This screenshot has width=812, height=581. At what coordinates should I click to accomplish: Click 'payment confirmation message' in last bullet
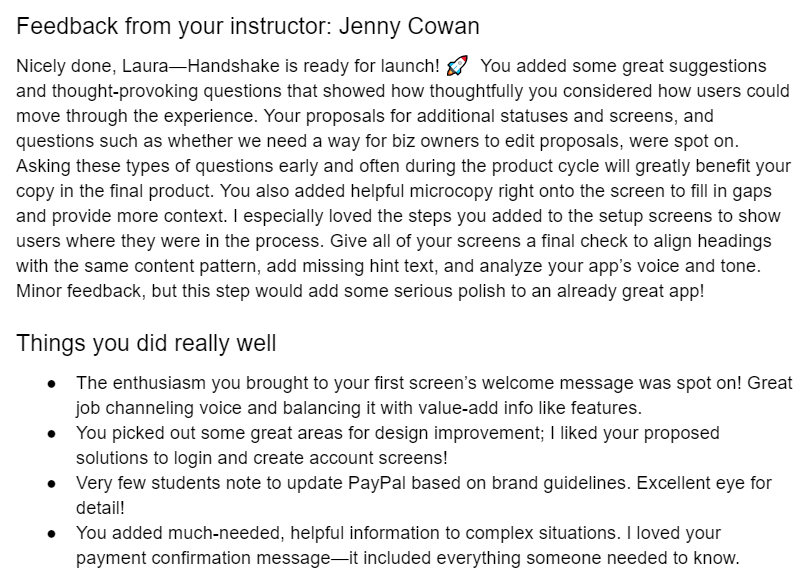(203, 558)
